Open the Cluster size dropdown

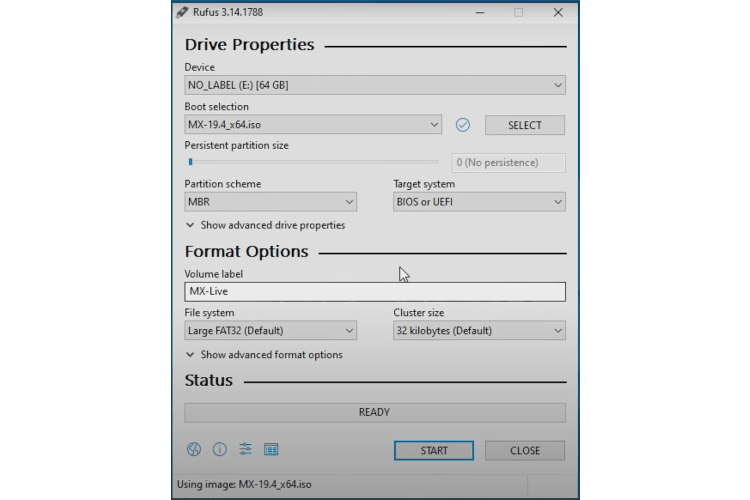click(479, 331)
